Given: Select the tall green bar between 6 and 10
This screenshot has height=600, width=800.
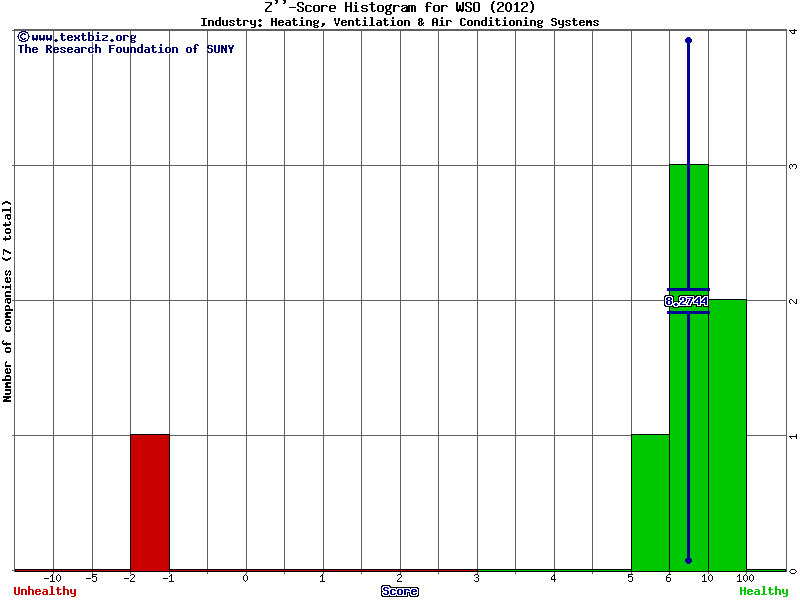Looking at the screenshot, I should [x=689, y=367].
